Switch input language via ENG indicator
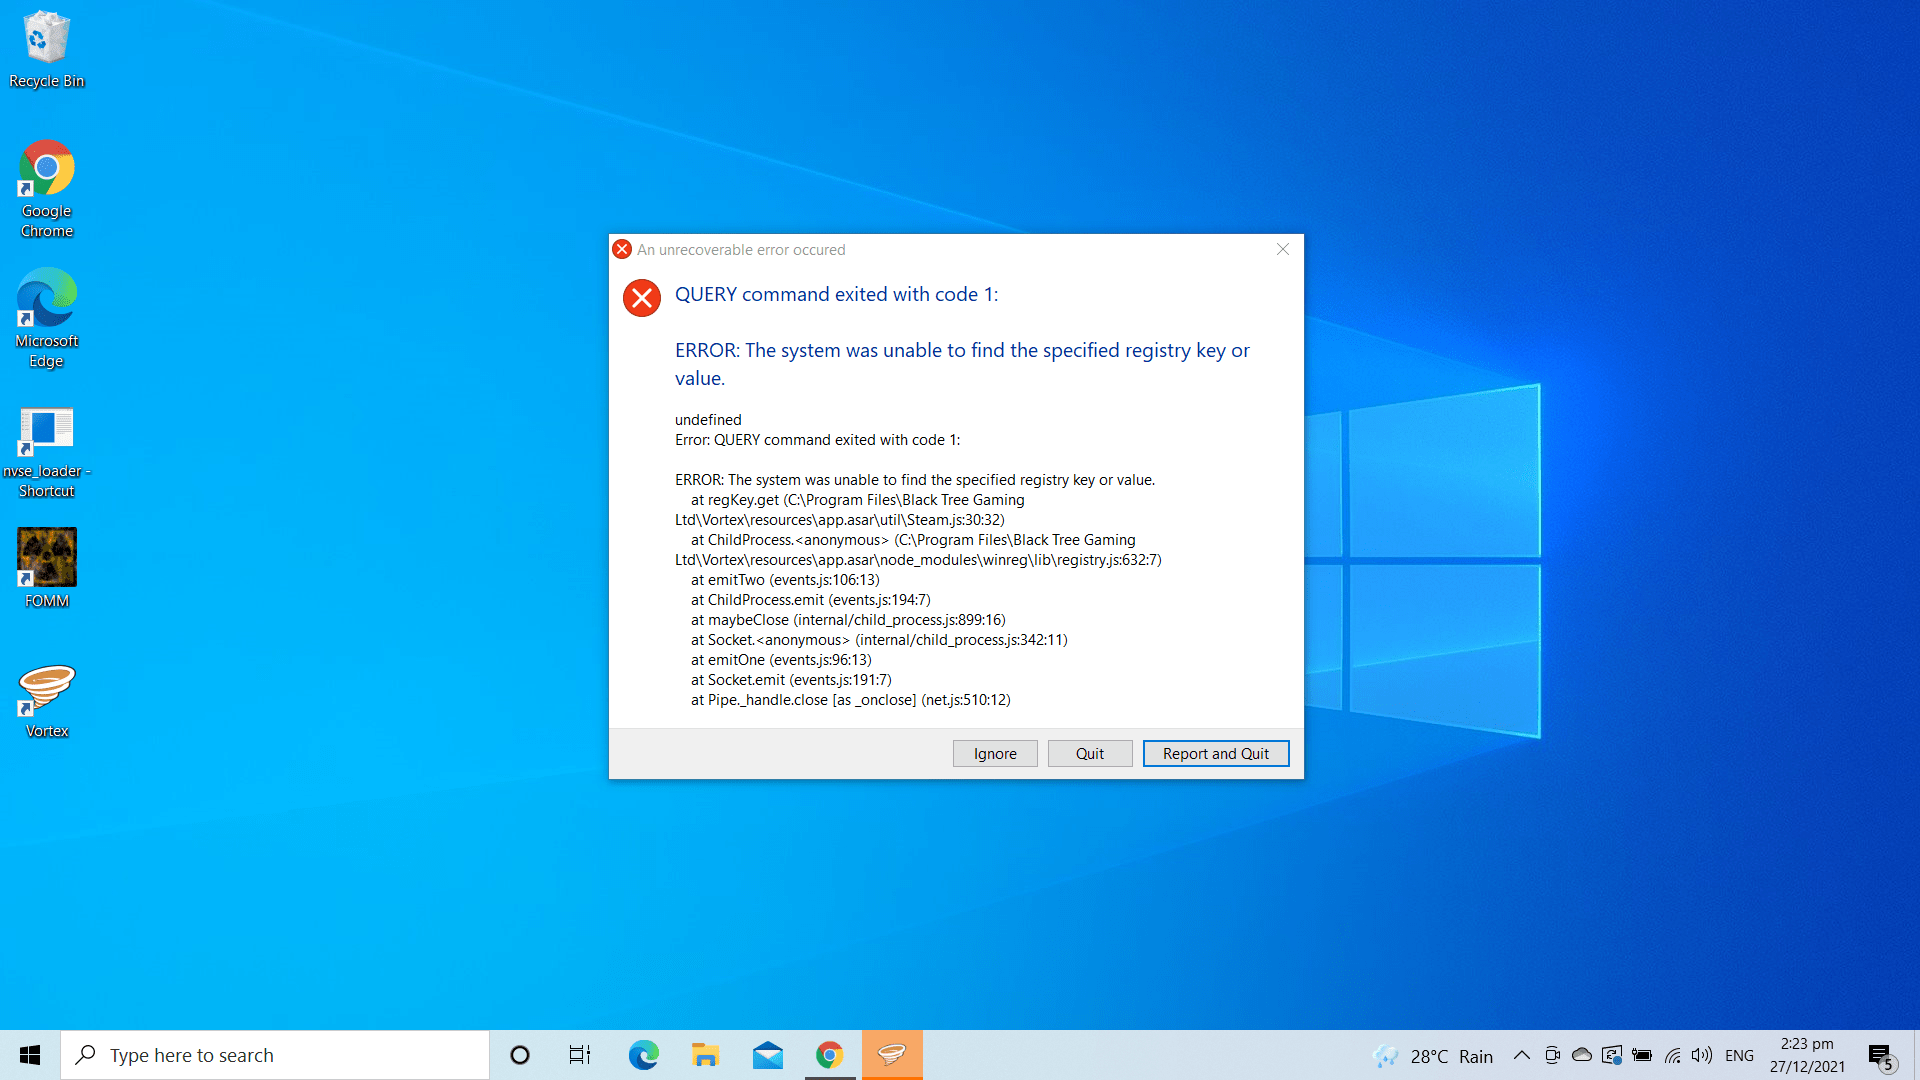Image resolution: width=1920 pixels, height=1080 pixels. 1740,1054
